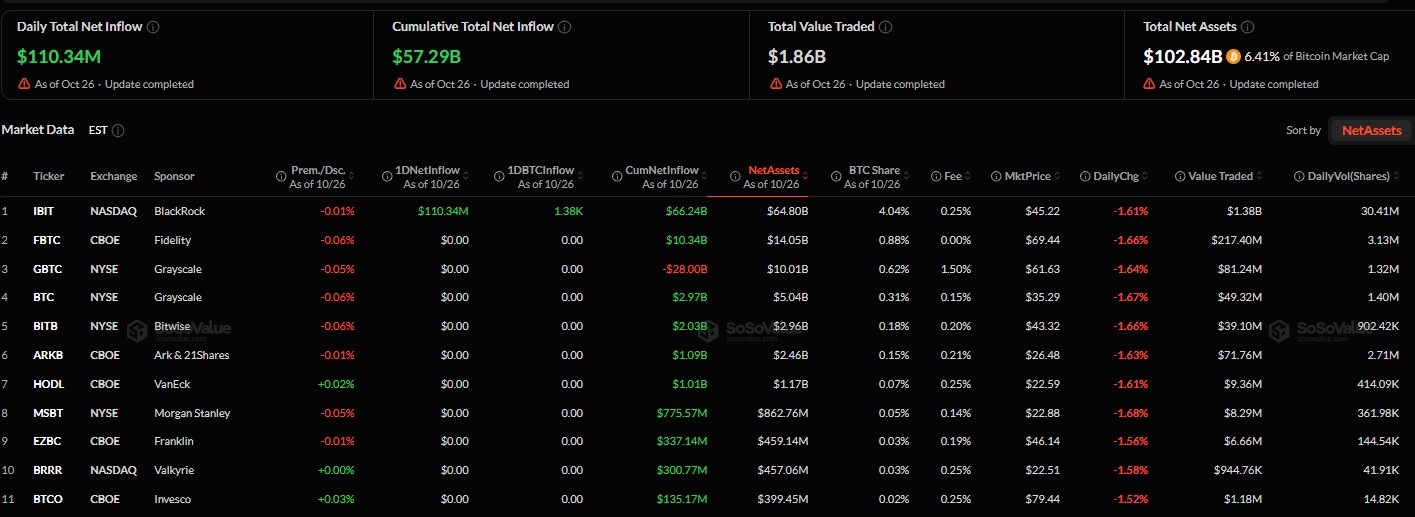
Task: Click the Exchange column header
Action: pyautogui.click(x=114, y=176)
